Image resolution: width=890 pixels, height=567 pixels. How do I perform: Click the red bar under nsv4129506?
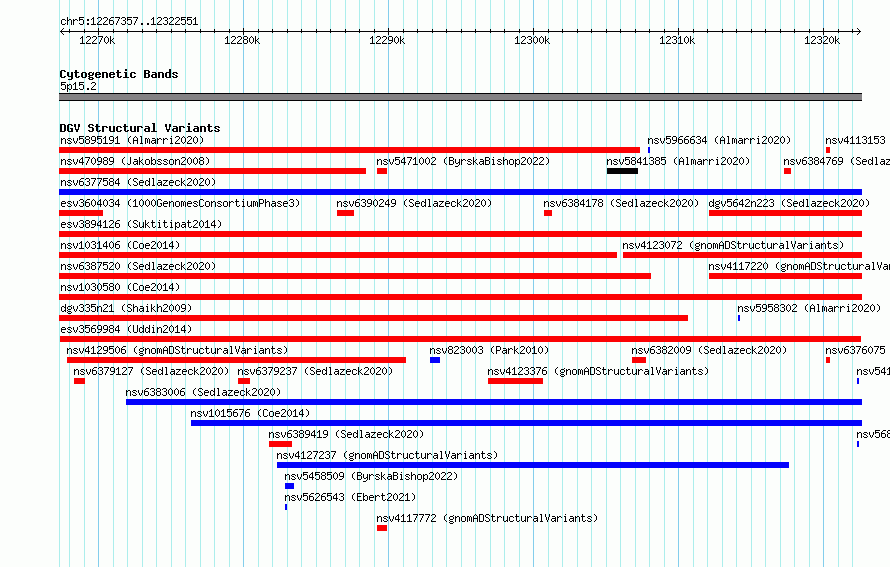pyautogui.click(x=237, y=360)
